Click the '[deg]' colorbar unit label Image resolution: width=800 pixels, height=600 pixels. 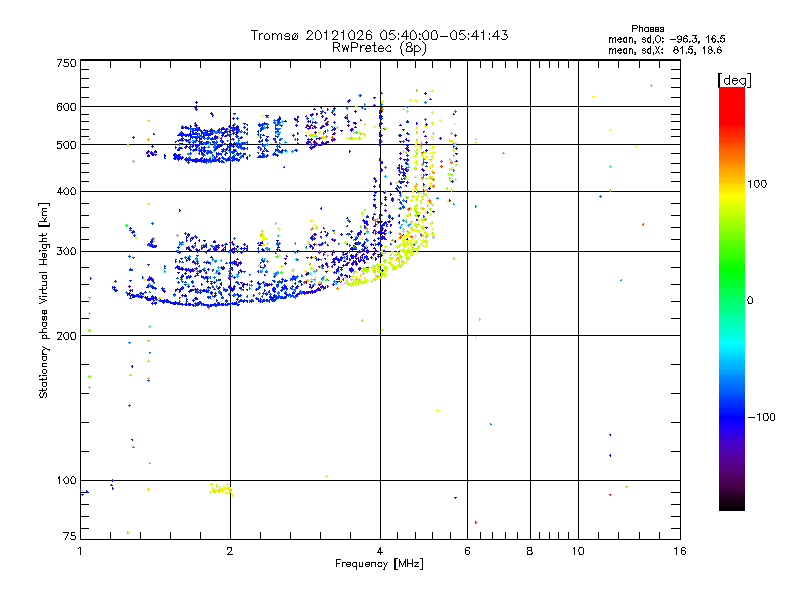734,80
